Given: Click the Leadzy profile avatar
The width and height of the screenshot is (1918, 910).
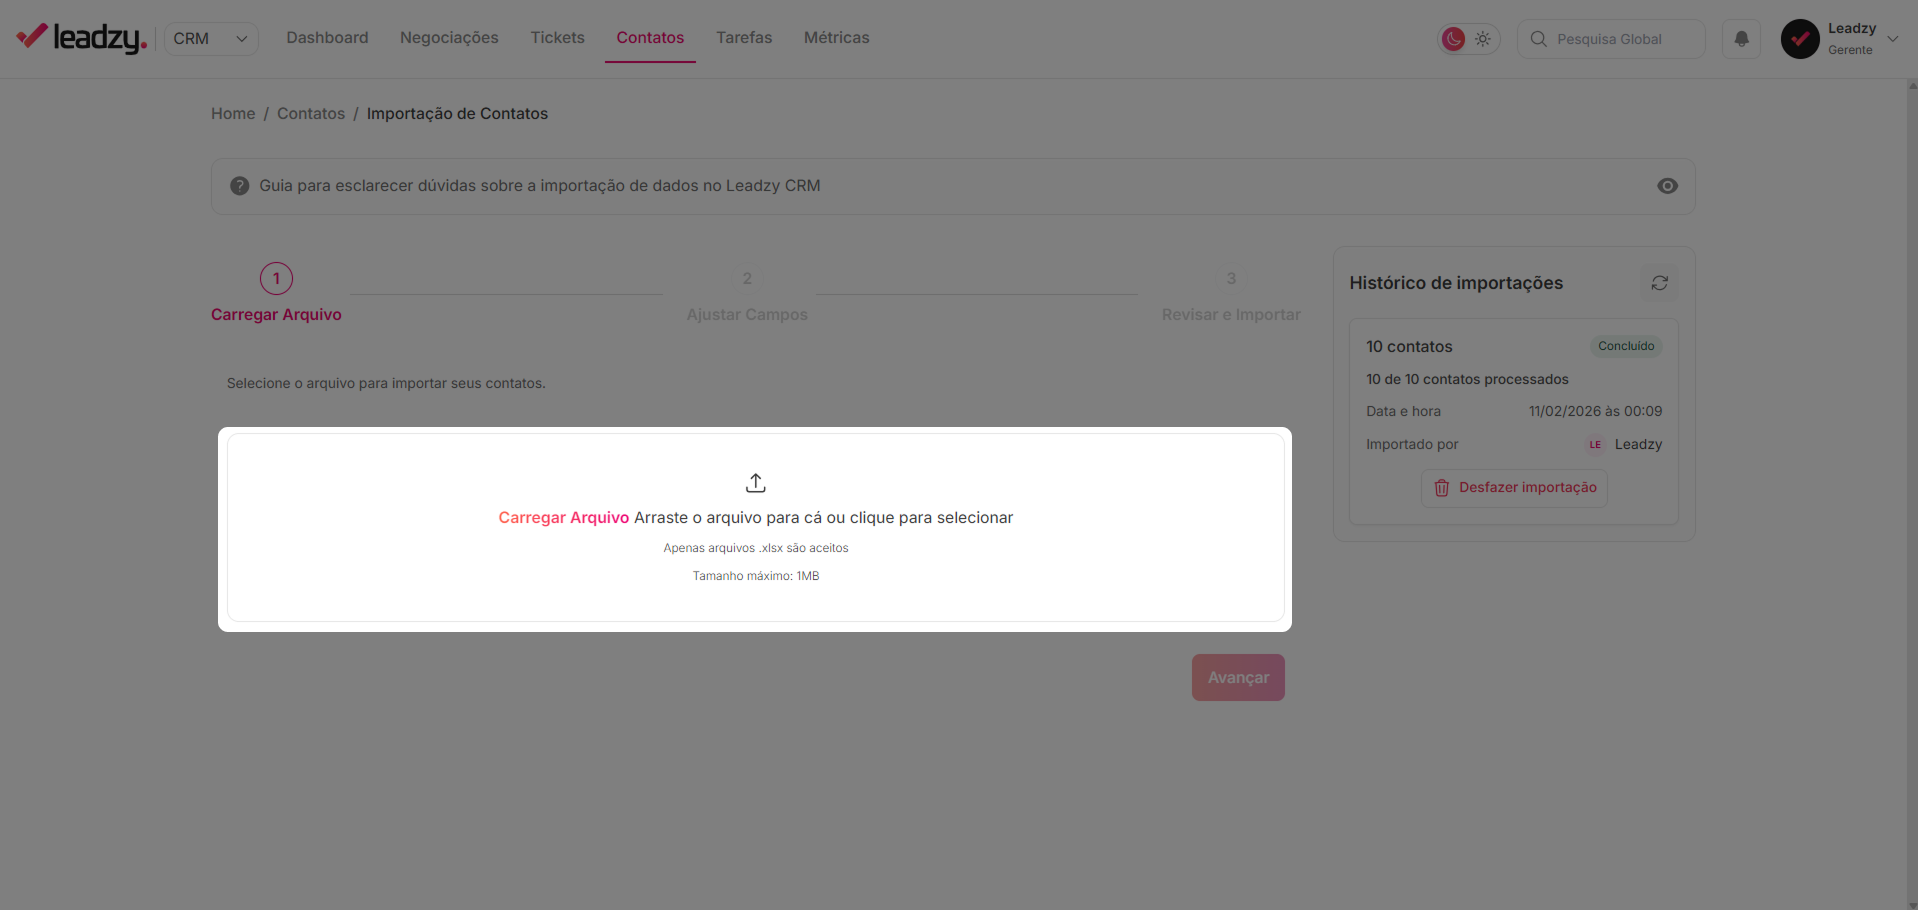Looking at the screenshot, I should click(x=1800, y=39).
